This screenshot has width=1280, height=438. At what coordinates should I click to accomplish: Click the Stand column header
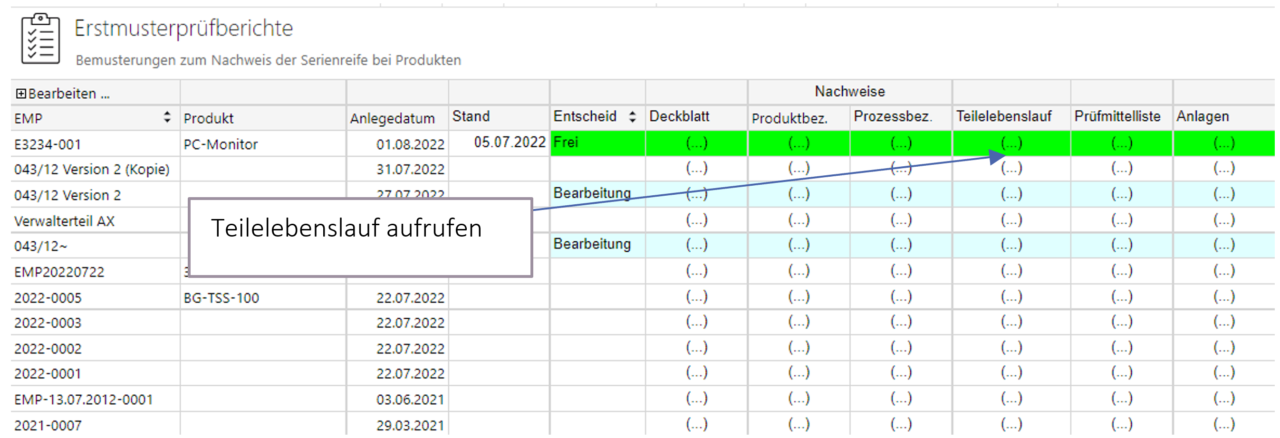click(x=471, y=117)
